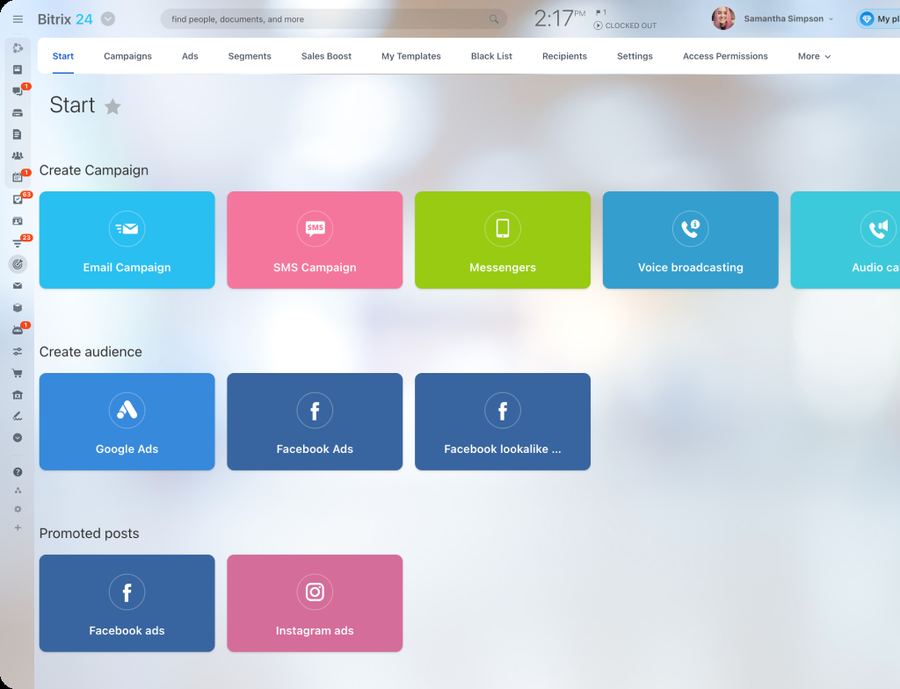Image resolution: width=900 pixels, height=689 pixels.
Task: Click the Clocked Out play button
Action: pyautogui.click(x=598, y=26)
